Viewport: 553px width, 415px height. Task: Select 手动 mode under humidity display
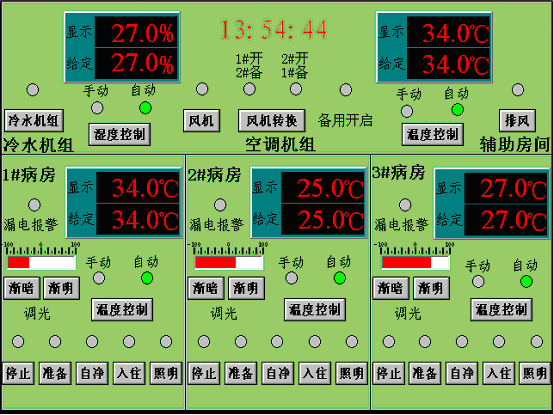pyautogui.click(x=97, y=108)
